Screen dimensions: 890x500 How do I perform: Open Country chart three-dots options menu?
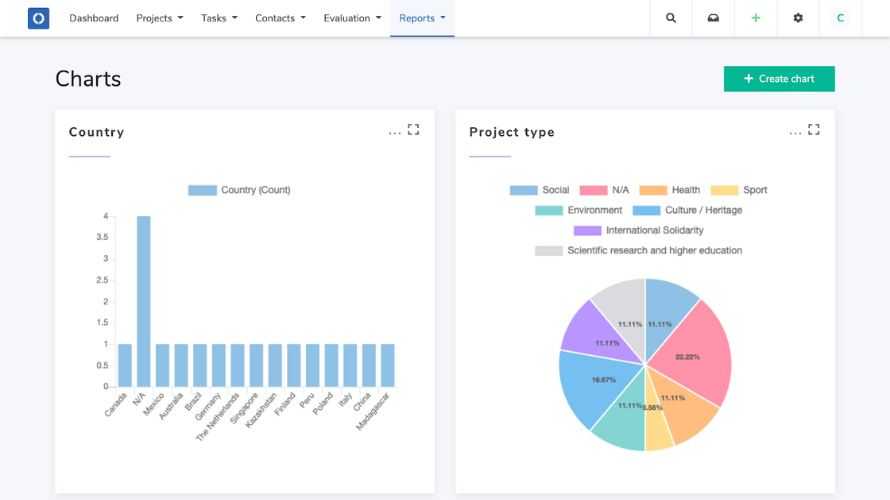[x=395, y=132]
